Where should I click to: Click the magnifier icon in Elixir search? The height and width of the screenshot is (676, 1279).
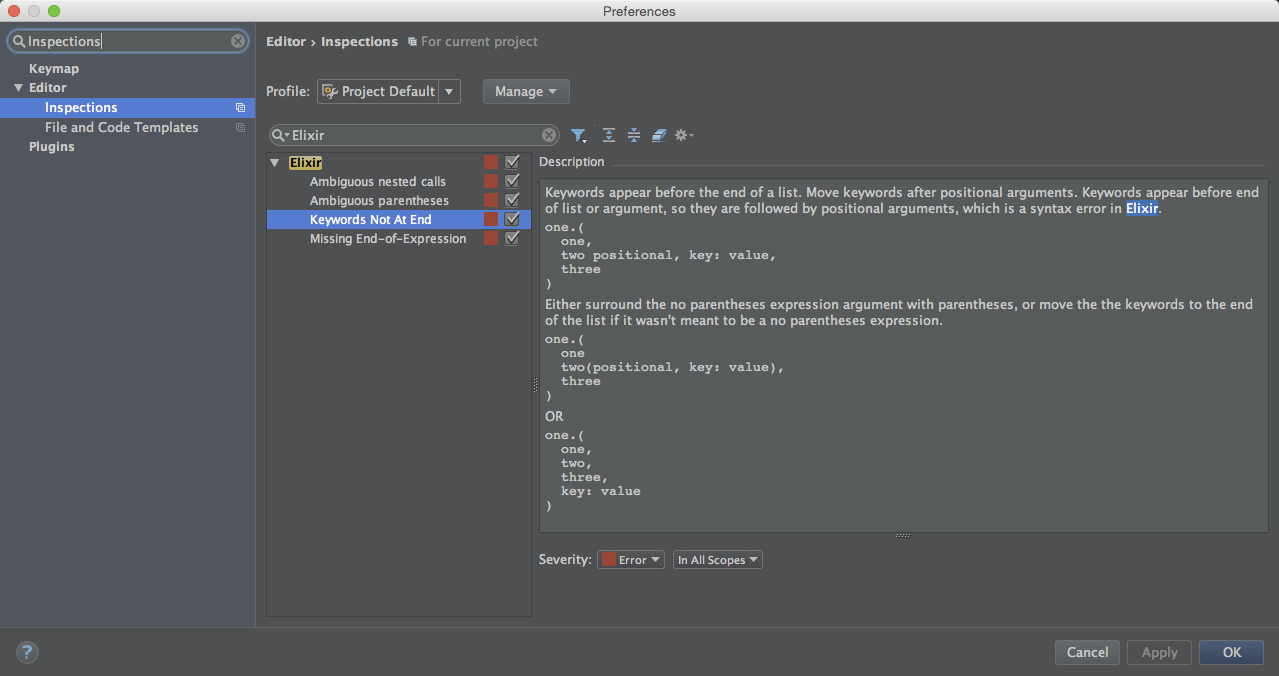(280, 135)
